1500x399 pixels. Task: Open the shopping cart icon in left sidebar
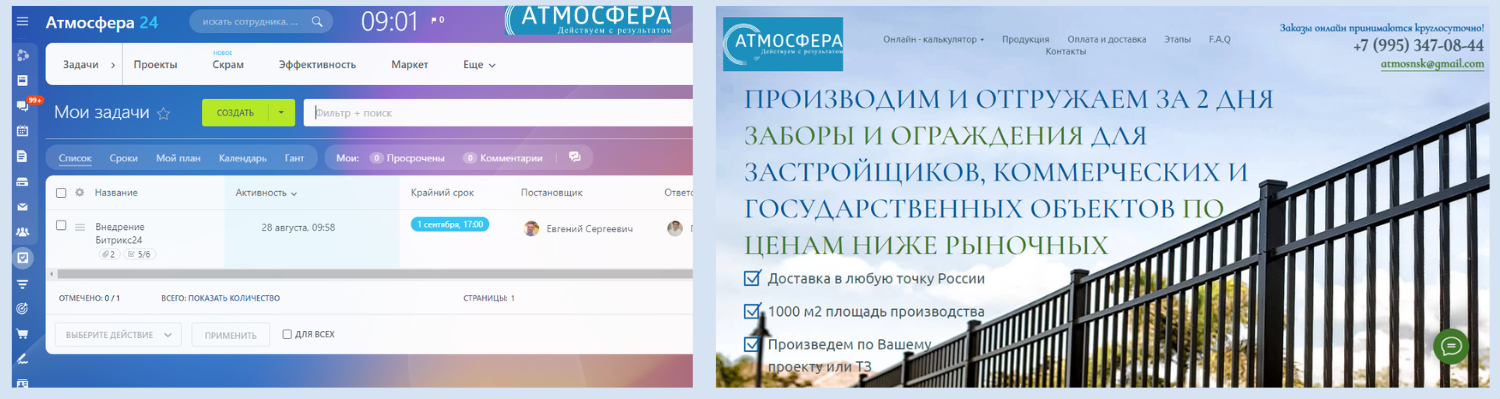22,334
